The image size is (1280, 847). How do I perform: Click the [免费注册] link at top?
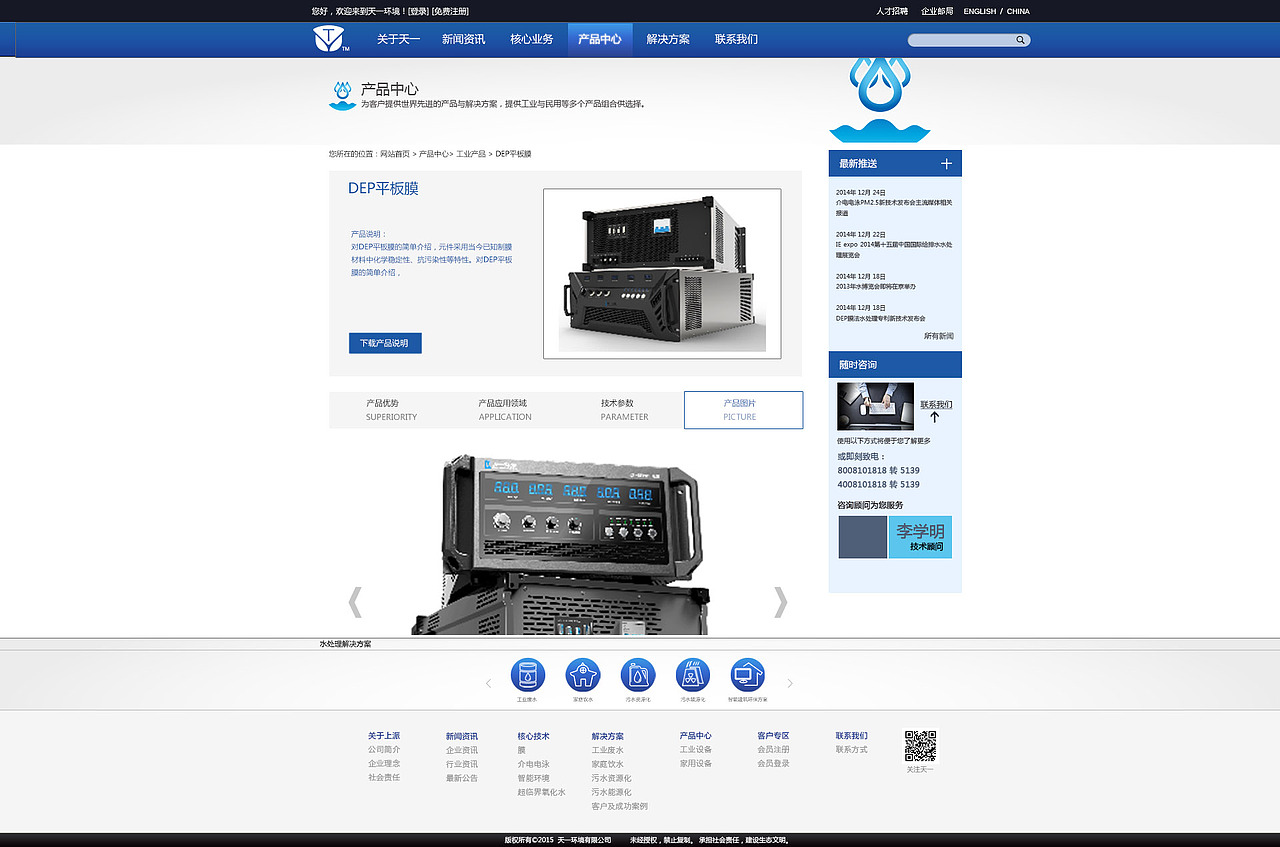[x=450, y=11]
